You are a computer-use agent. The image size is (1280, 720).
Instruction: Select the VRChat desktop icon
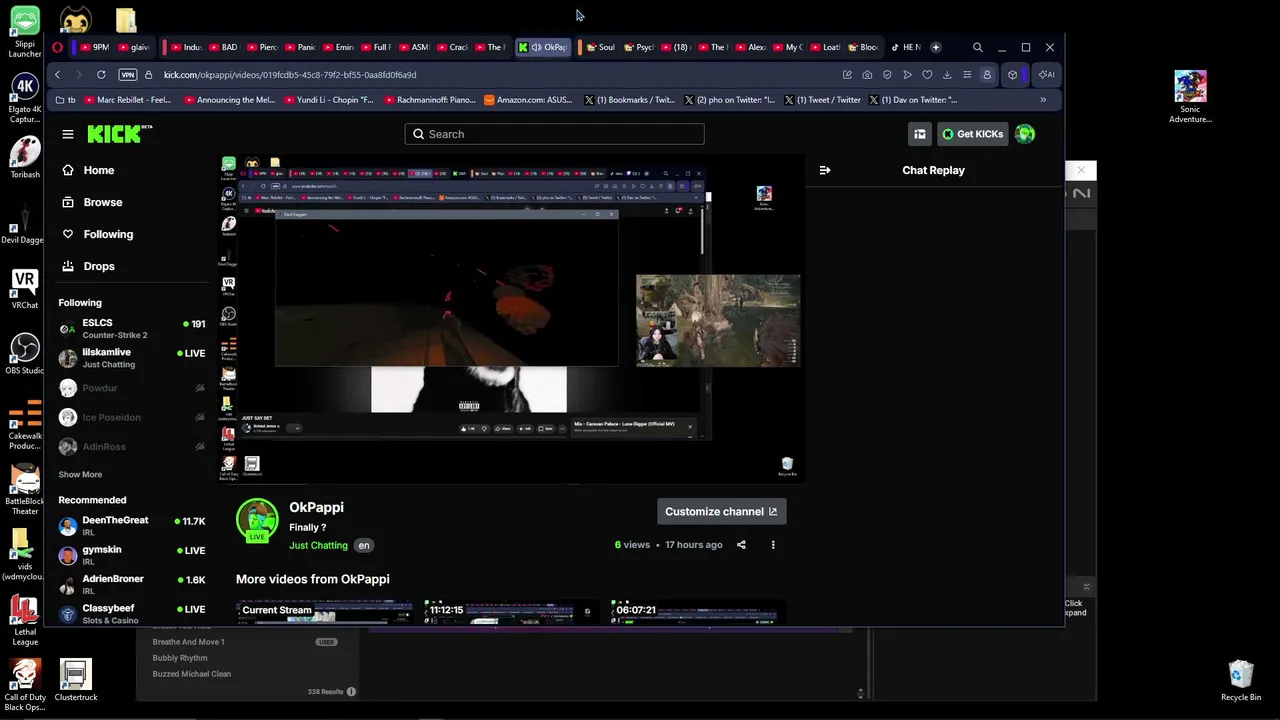click(x=25, y=289)
